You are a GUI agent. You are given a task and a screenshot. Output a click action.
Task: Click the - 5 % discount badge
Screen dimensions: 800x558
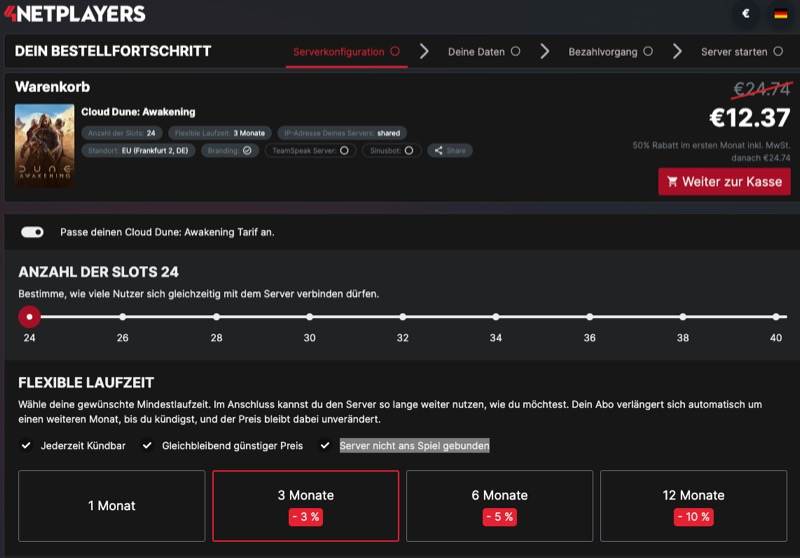point(499,517)
